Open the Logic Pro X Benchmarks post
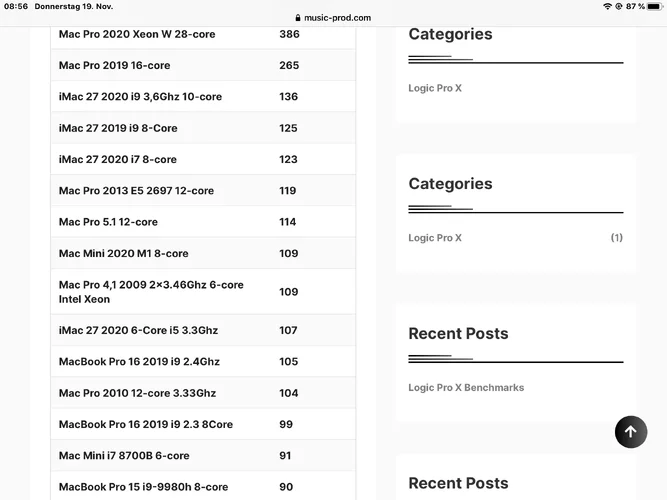667x500 pixels. (x=466, y=388)
